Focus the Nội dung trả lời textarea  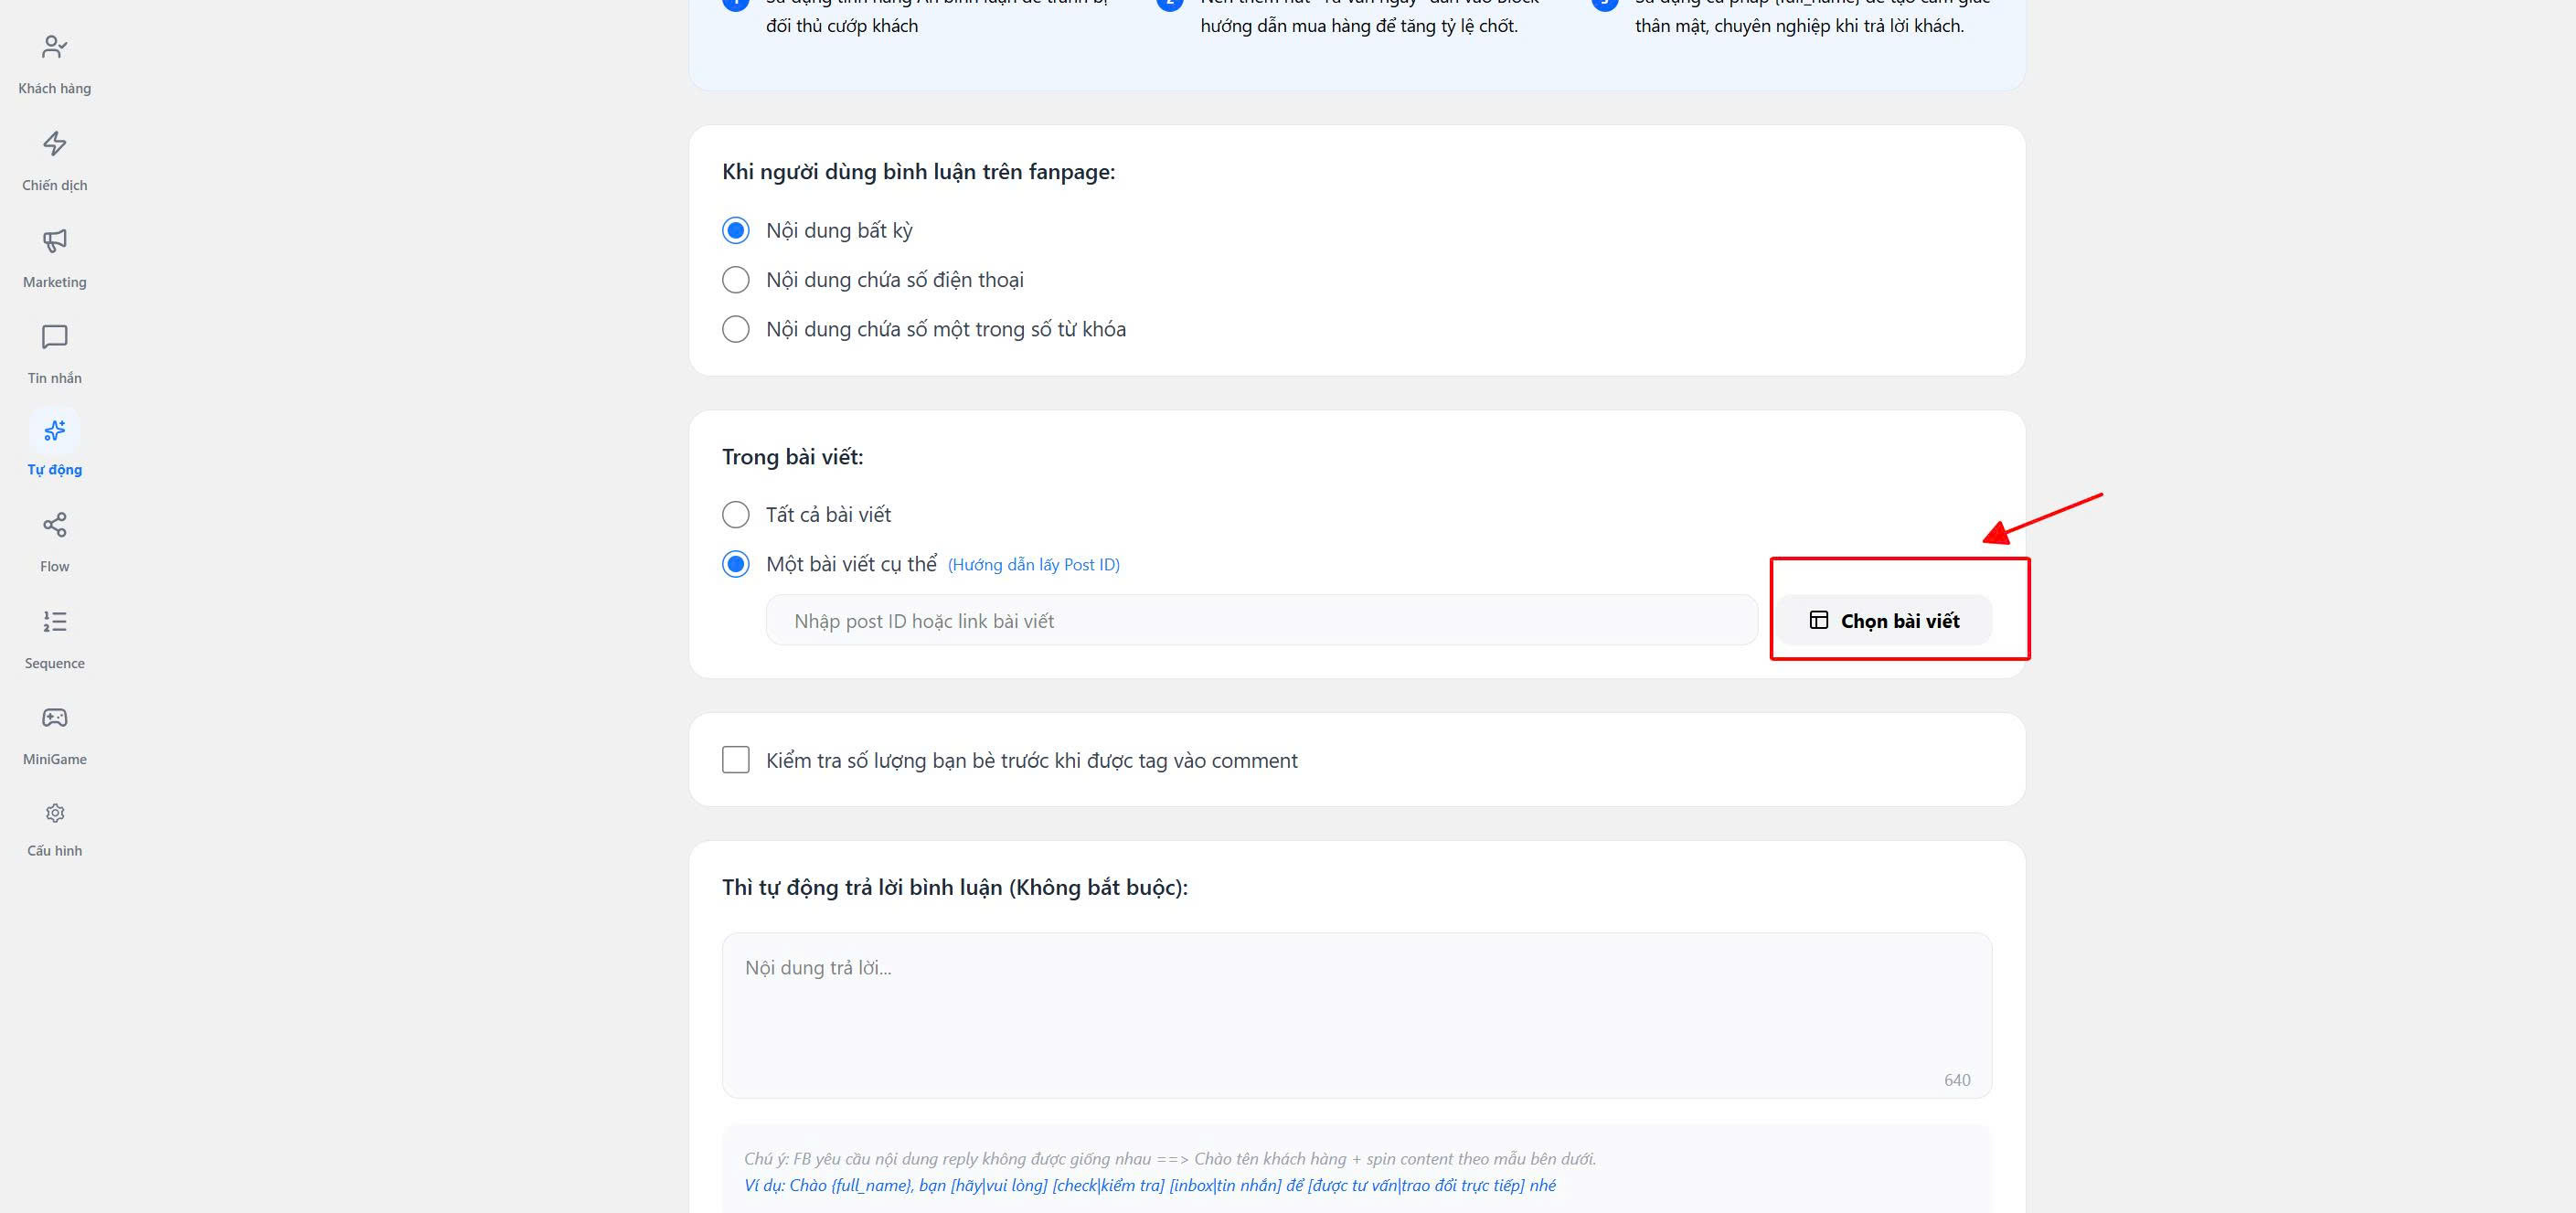(1356, 1015)
